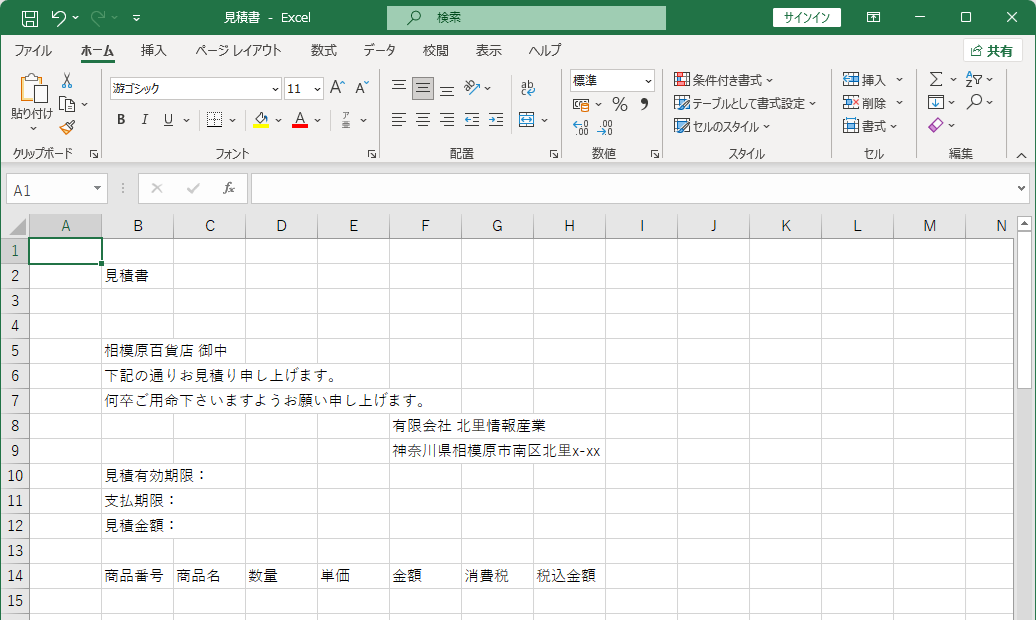Apply cell borders icon
The width and height of the screenshot is (1036, 620).
pyautogui.click(x=214, y=120)
